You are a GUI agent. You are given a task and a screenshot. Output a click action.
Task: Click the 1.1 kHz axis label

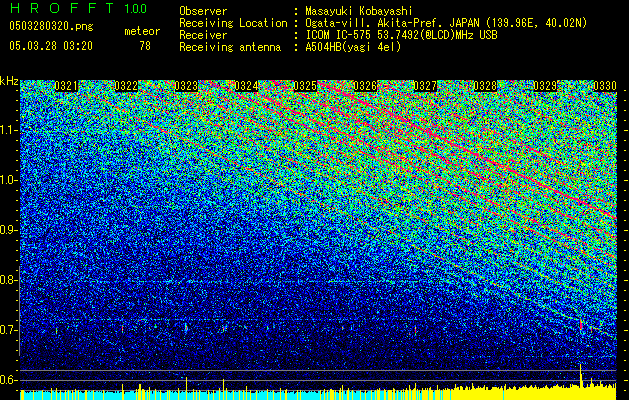click(x=8, y=130)
